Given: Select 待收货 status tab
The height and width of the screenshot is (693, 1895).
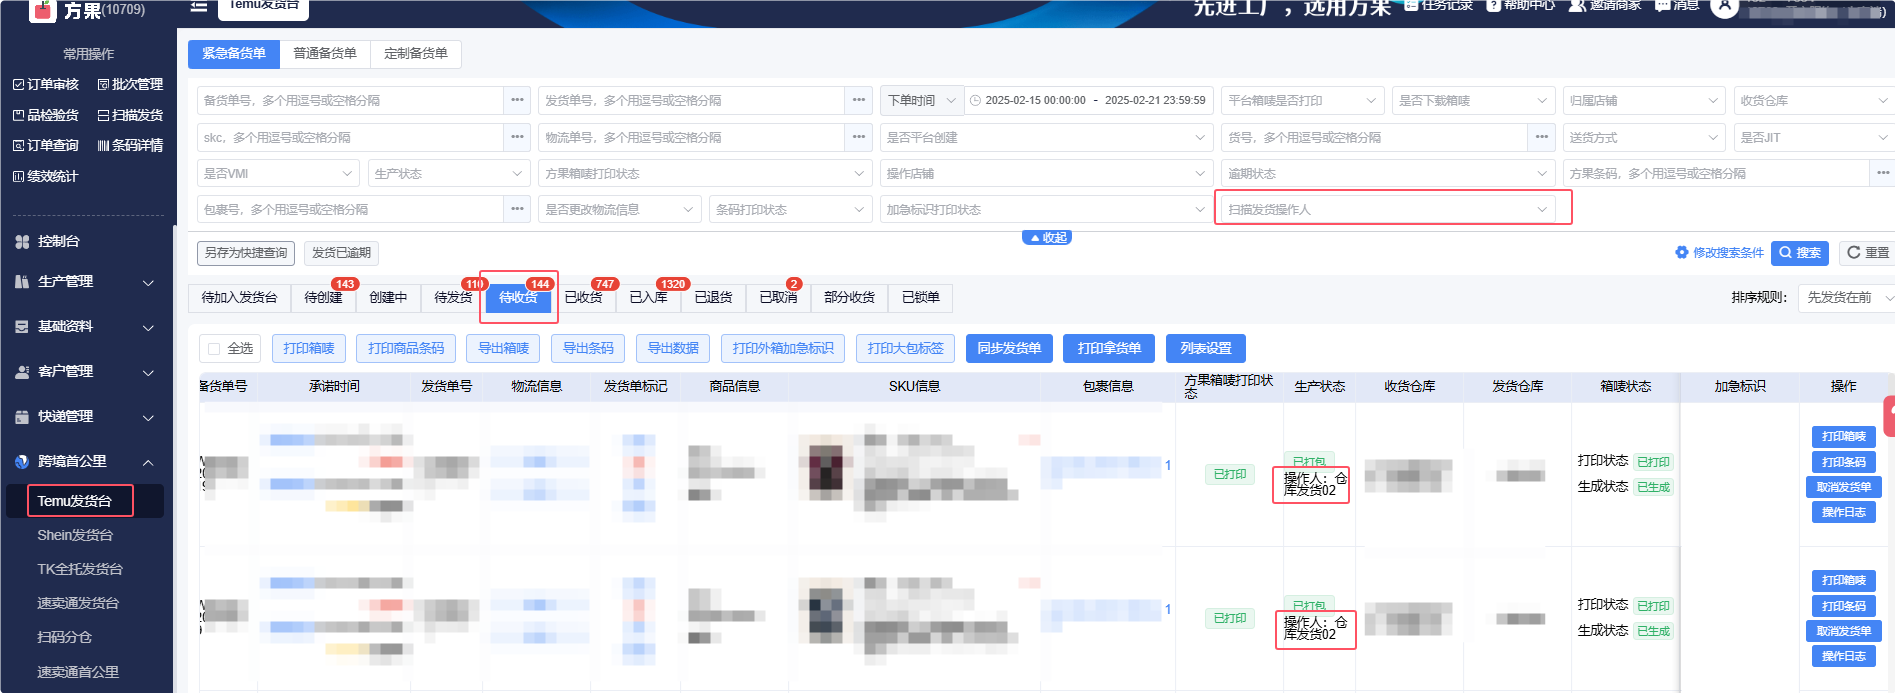Looking at the screenshot, I should coord(518,298).
